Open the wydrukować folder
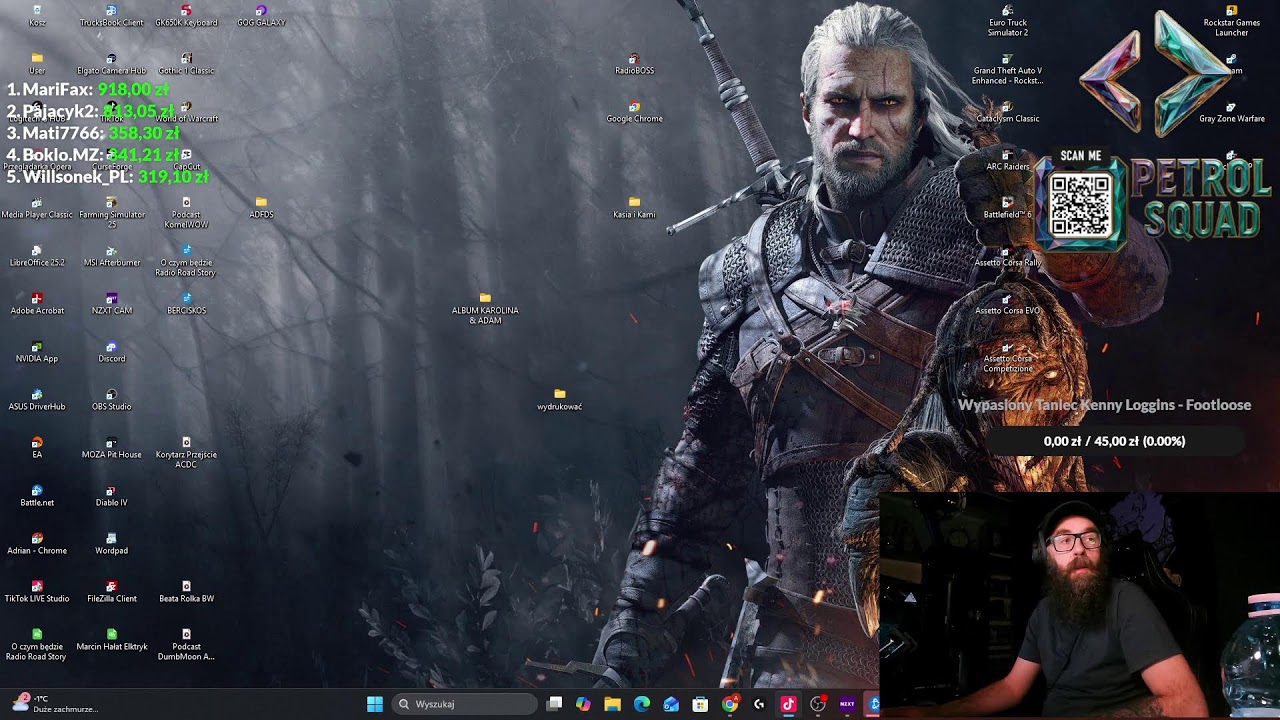The image size is (1280, 720). 559,399
